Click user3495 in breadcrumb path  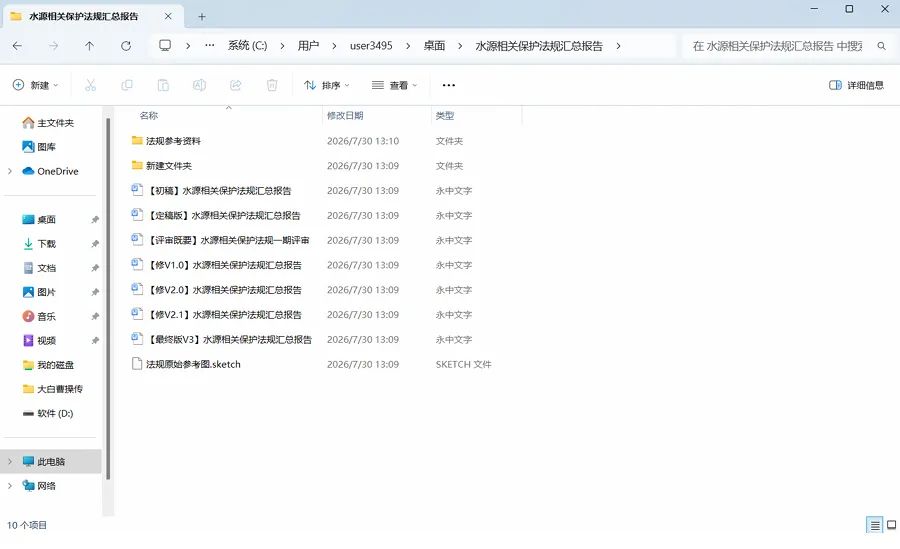coord(371,45)
